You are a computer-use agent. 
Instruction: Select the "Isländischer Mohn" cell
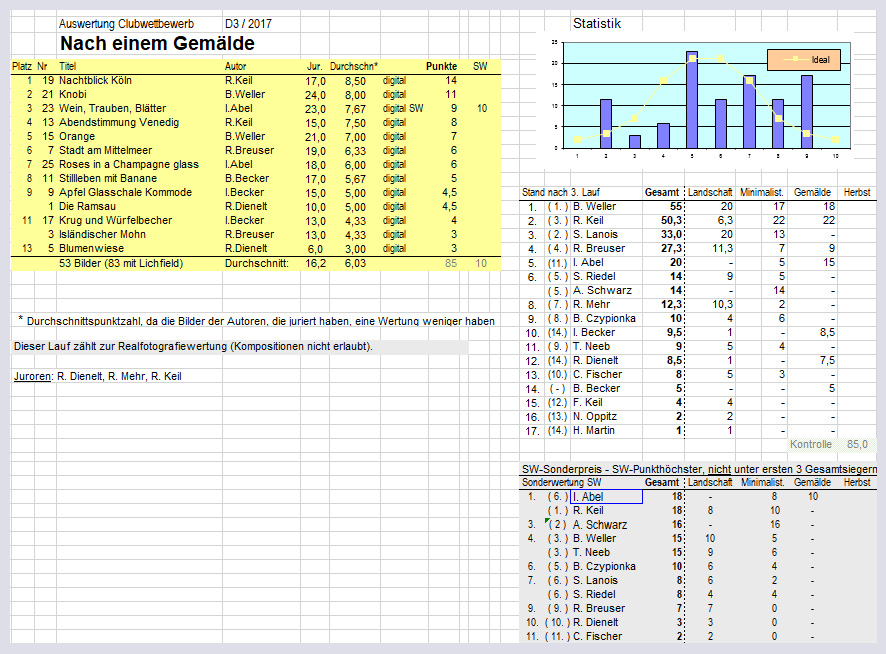pos(102,234)
